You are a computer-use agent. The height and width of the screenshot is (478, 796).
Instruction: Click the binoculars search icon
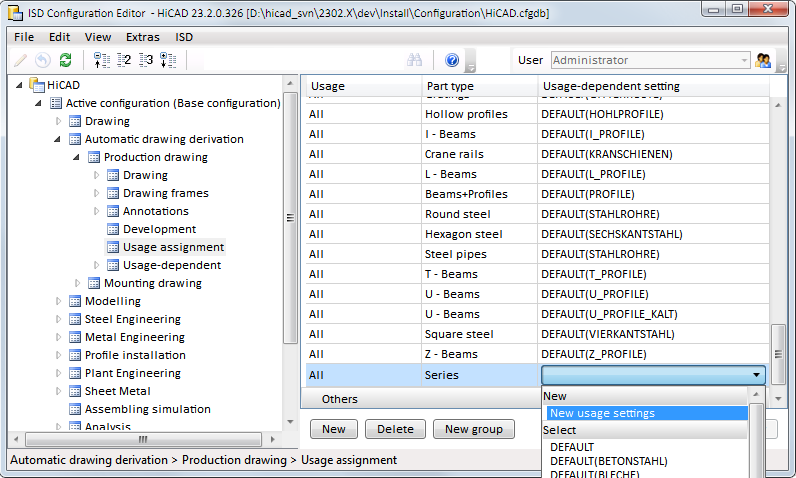click(x=414, y=60)
